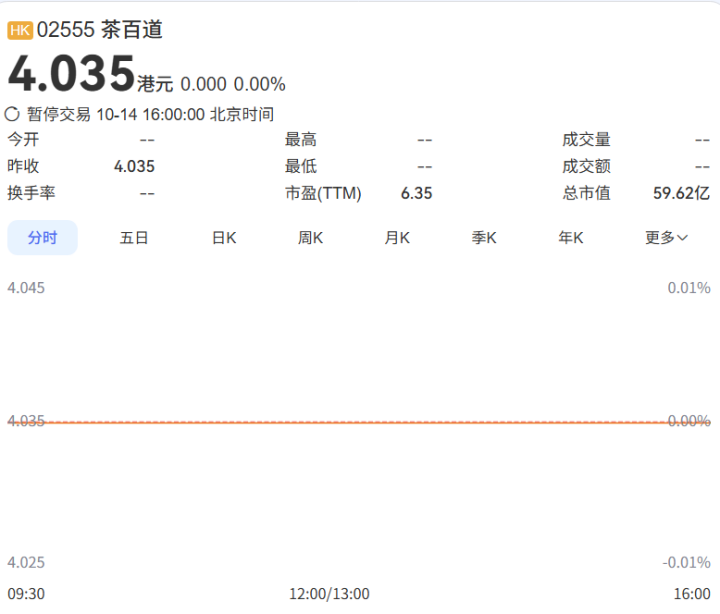Click the 昨收 value 4.035
Screen dimensions: 720x614
tap(134, 166)
